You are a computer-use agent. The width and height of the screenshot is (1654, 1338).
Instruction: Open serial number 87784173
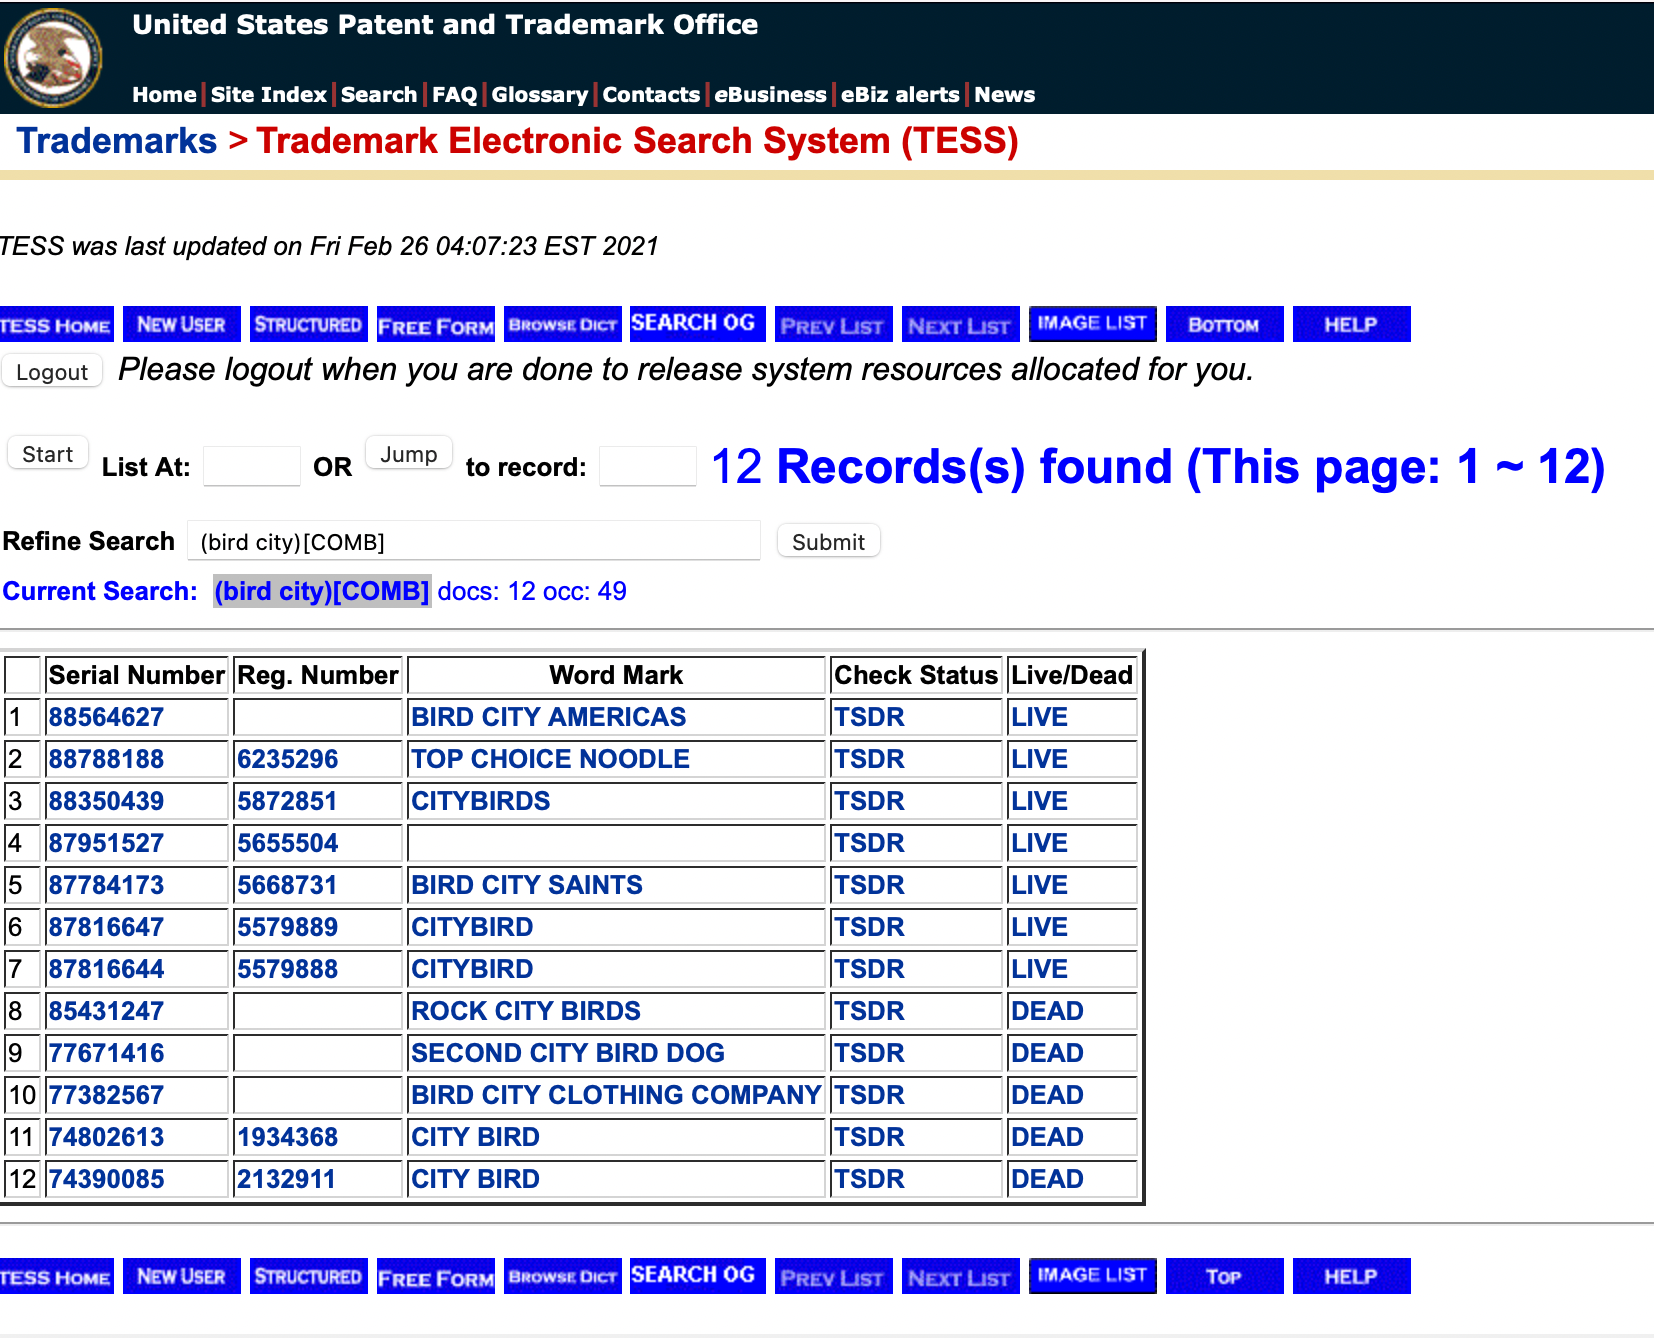(106, 885)
